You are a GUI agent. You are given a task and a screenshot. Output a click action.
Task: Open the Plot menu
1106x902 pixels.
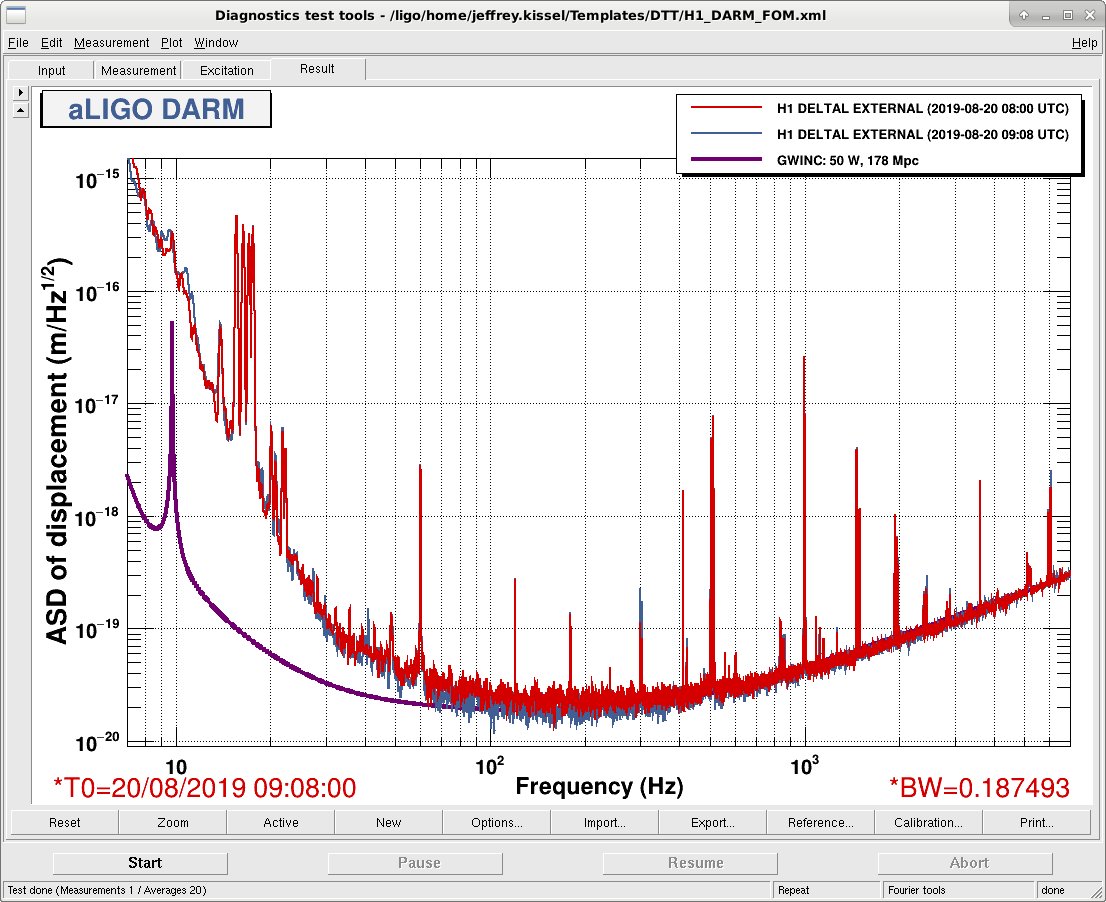click(171, 42)
